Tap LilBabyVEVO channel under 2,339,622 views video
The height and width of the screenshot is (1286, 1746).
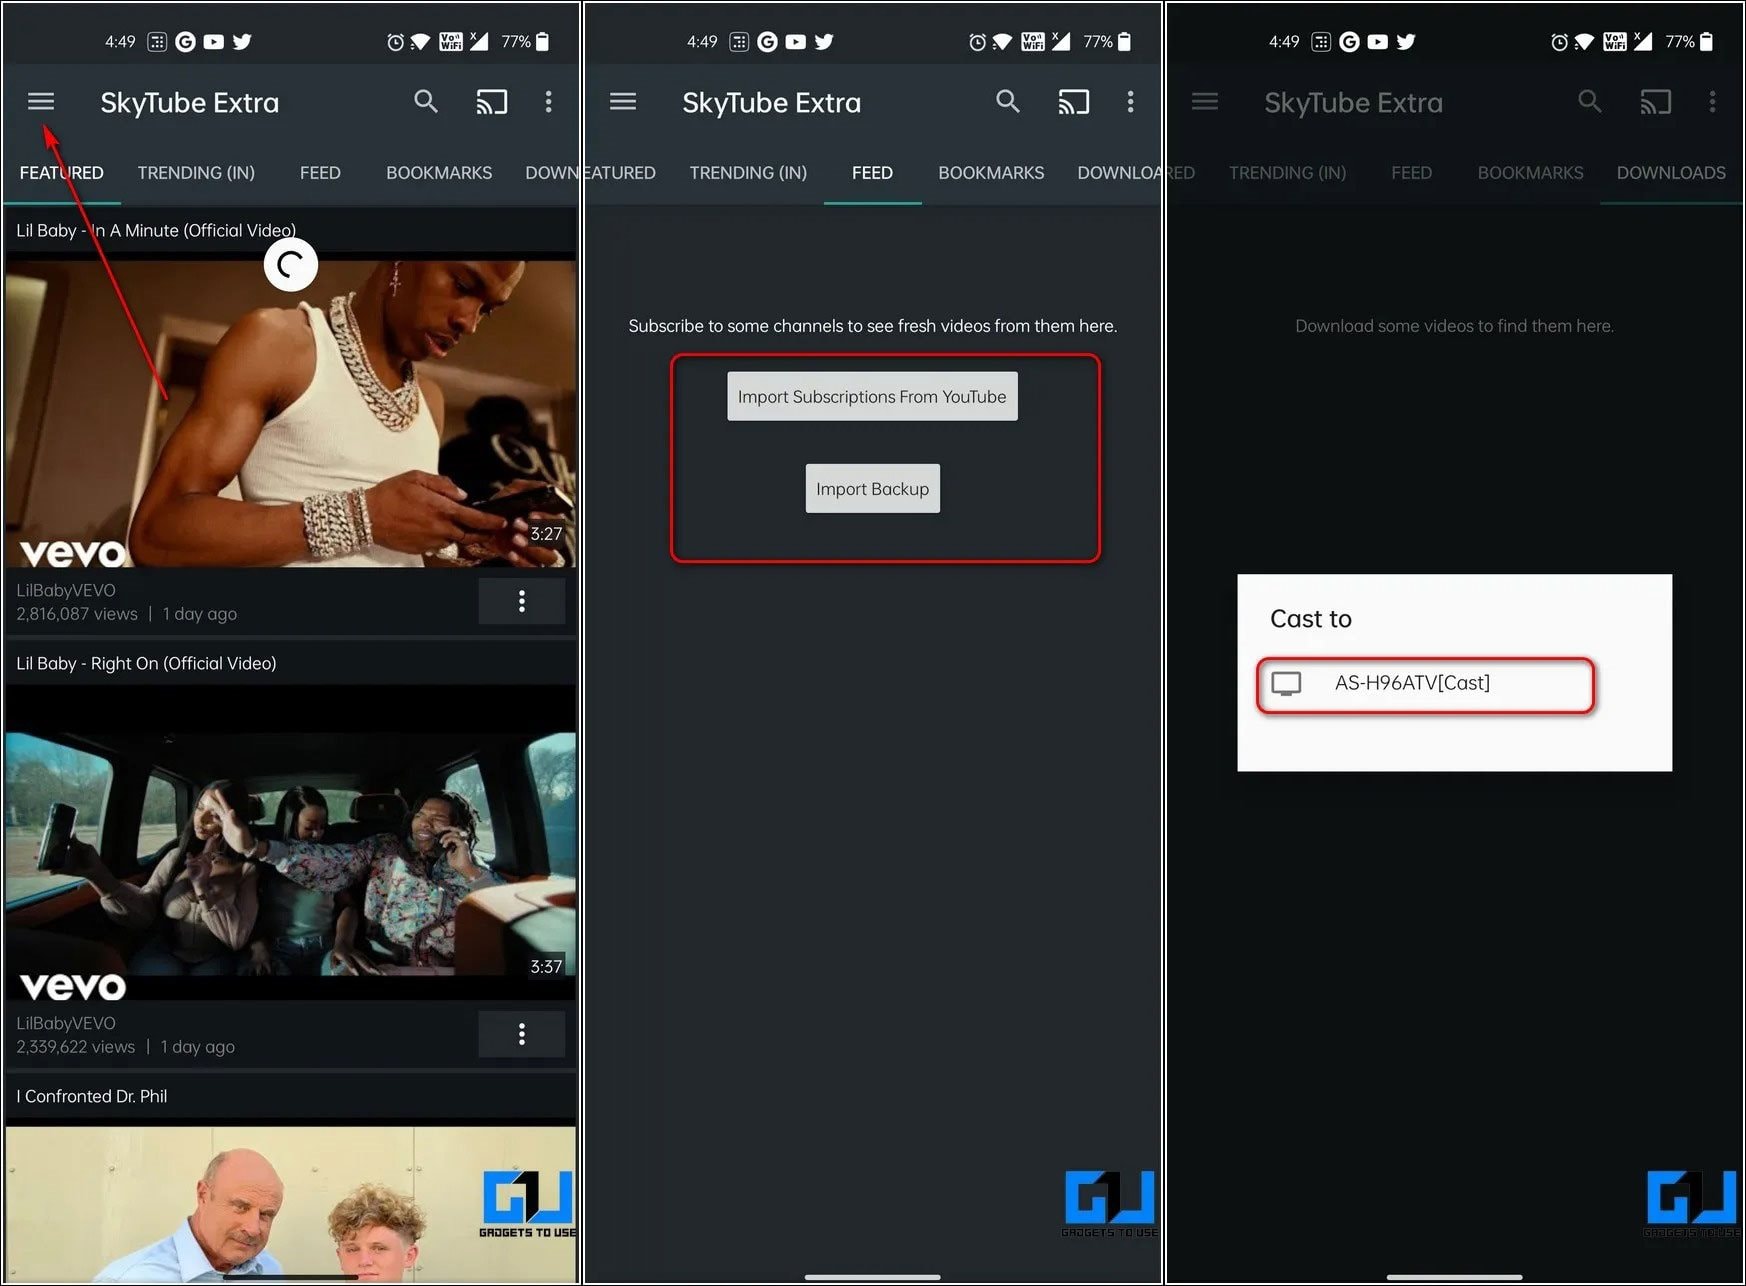66,1023
